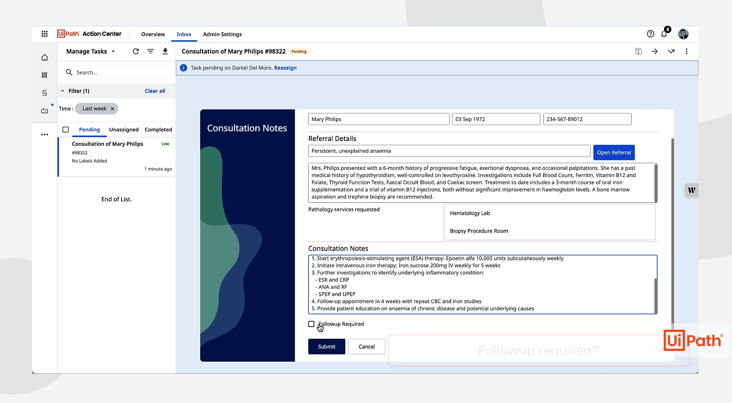
Task: Open the robot icon in left sidebar
Action: coord(44,111)
